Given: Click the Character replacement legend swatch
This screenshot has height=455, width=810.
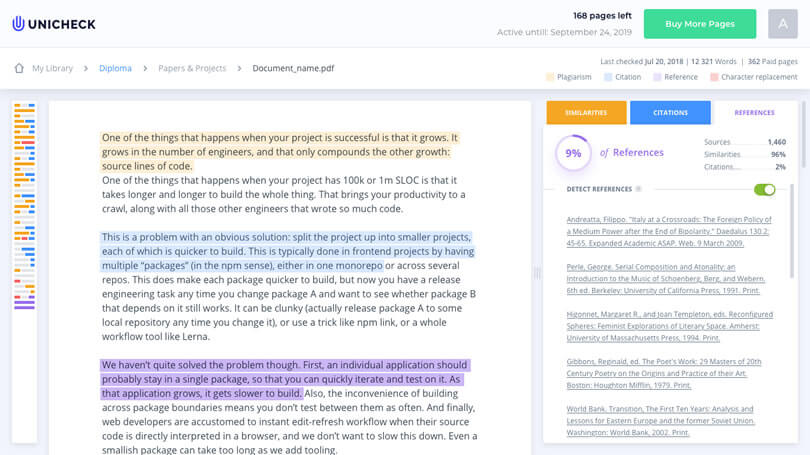Looking at the screenshot, I should 714,77.
